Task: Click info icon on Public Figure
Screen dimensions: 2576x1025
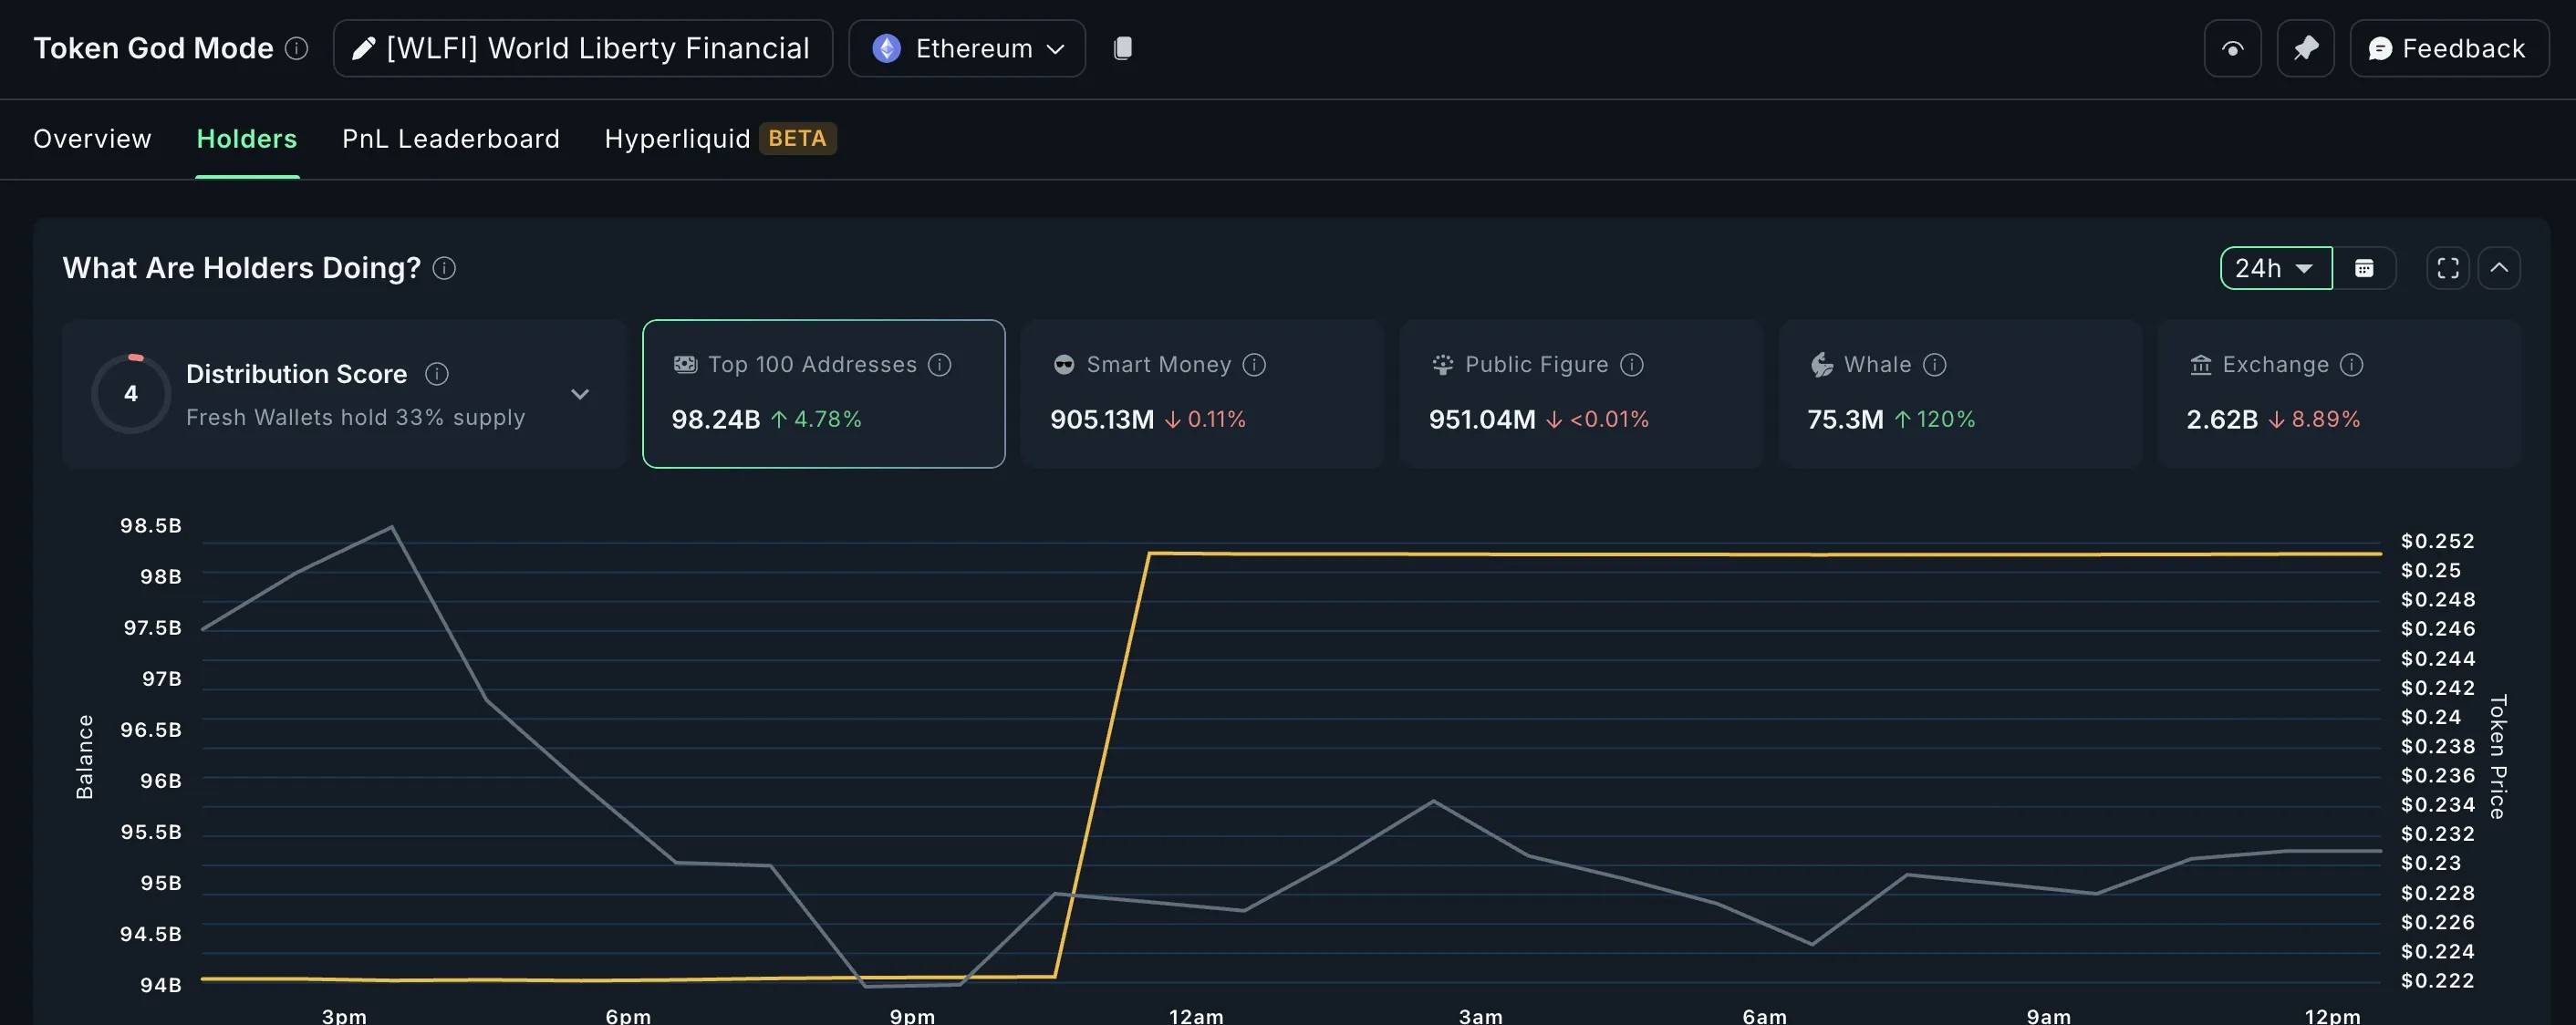Action: pos(1632,365)
